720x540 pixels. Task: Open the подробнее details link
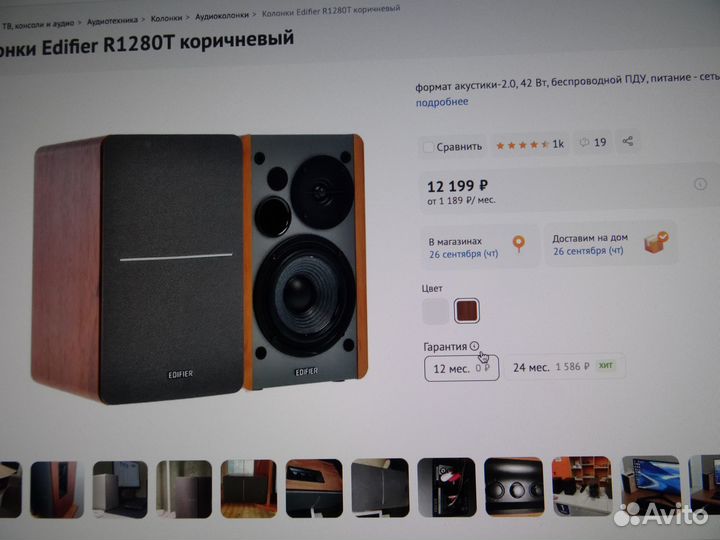coord(442,102)
